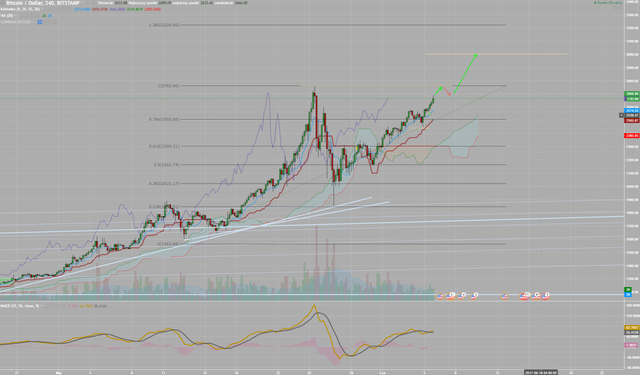Open the last US flag economic event icon
Screen dimensions: 640x375
tap(546, 297)
